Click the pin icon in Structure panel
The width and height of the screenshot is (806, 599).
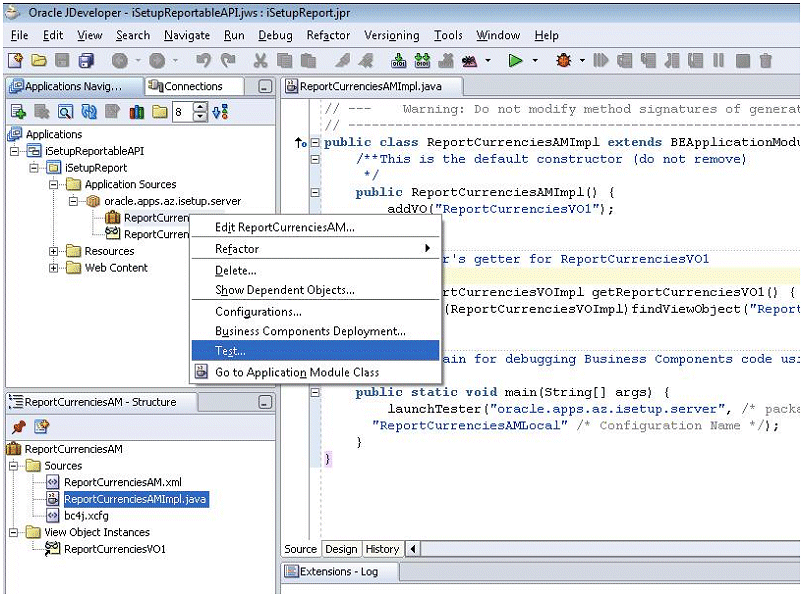(x=19, y=426)
